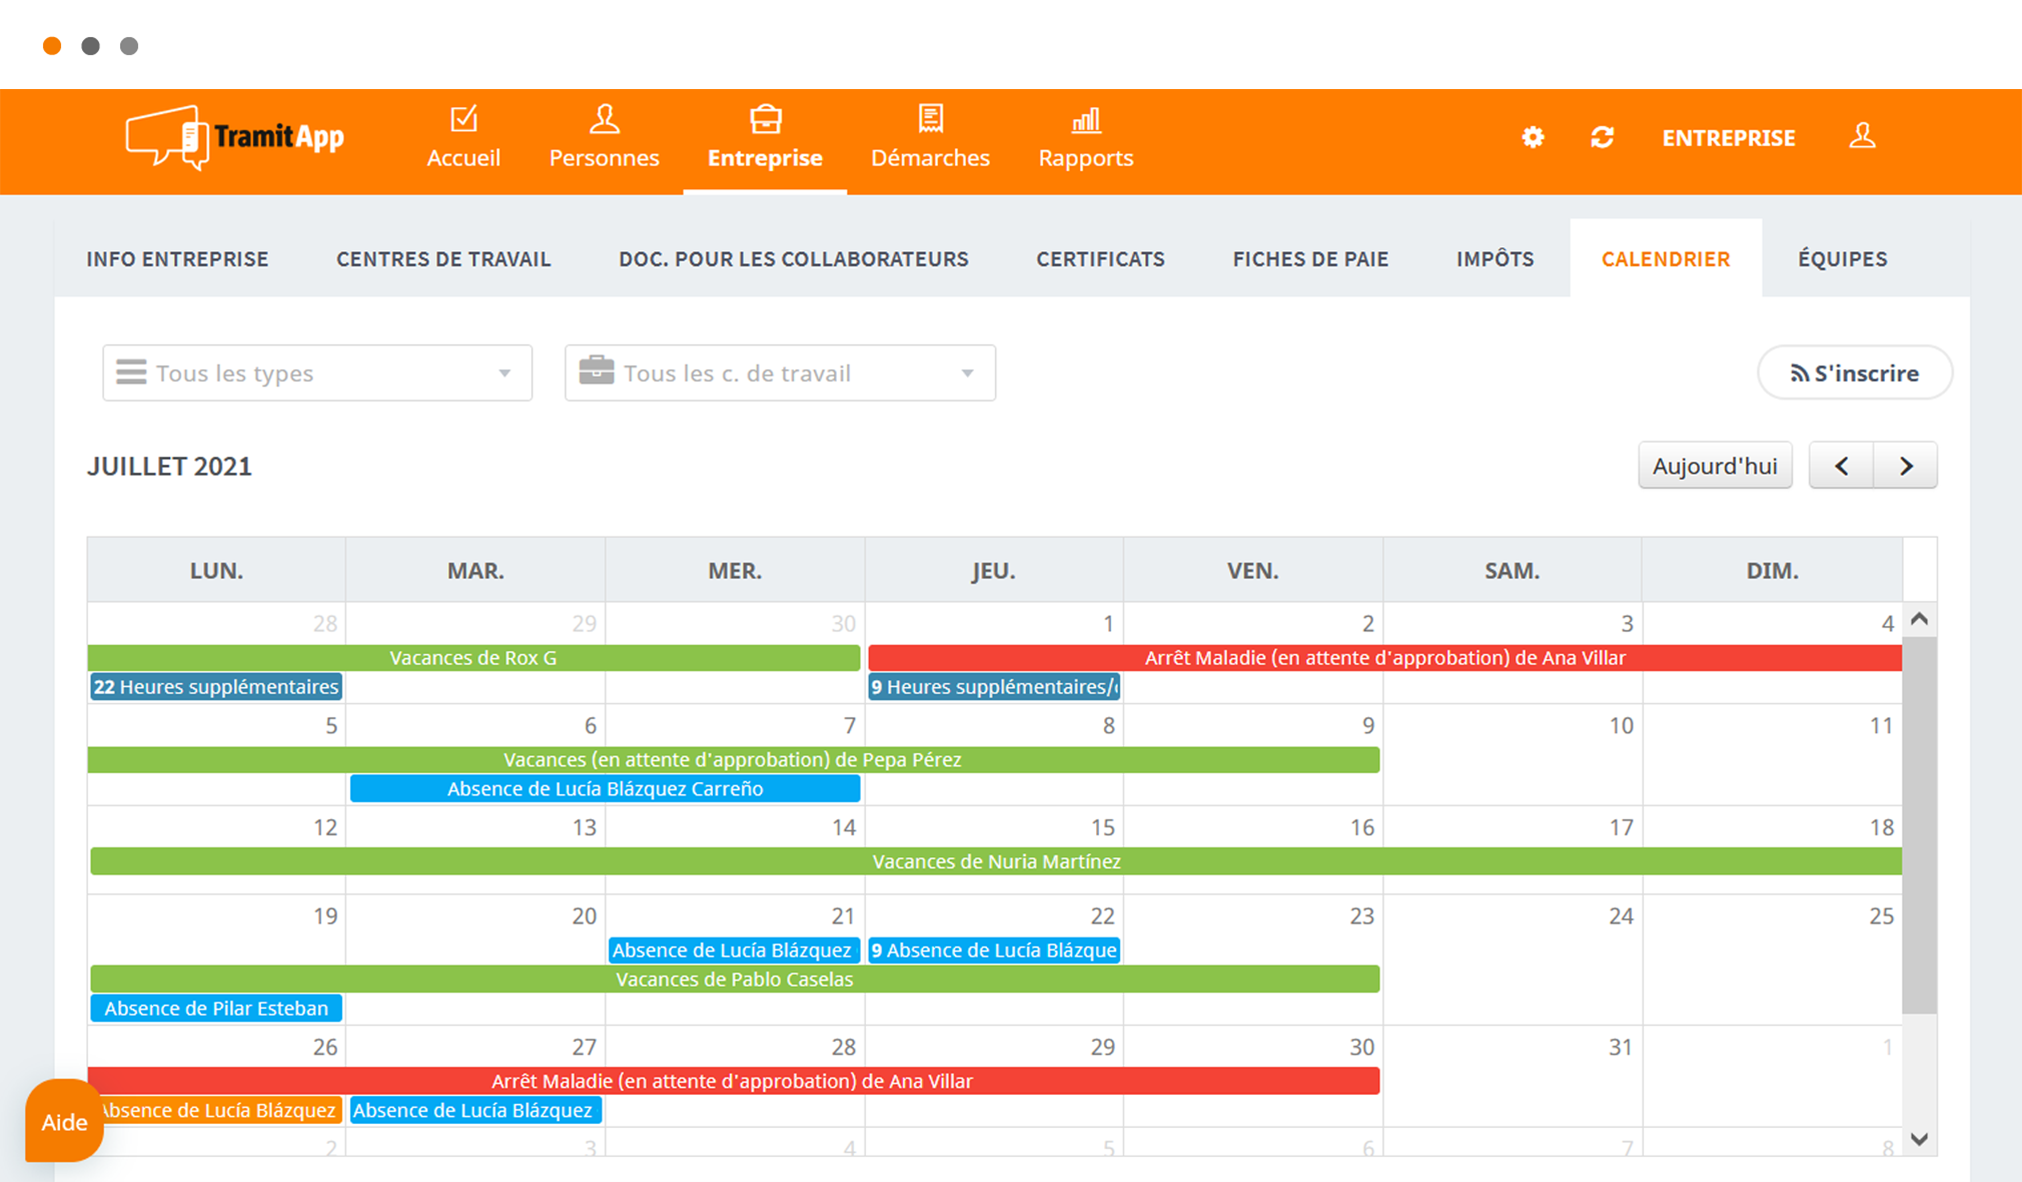2022x1182 pixels.
Task: Open the Accueil home section
Action: (463, 138)
